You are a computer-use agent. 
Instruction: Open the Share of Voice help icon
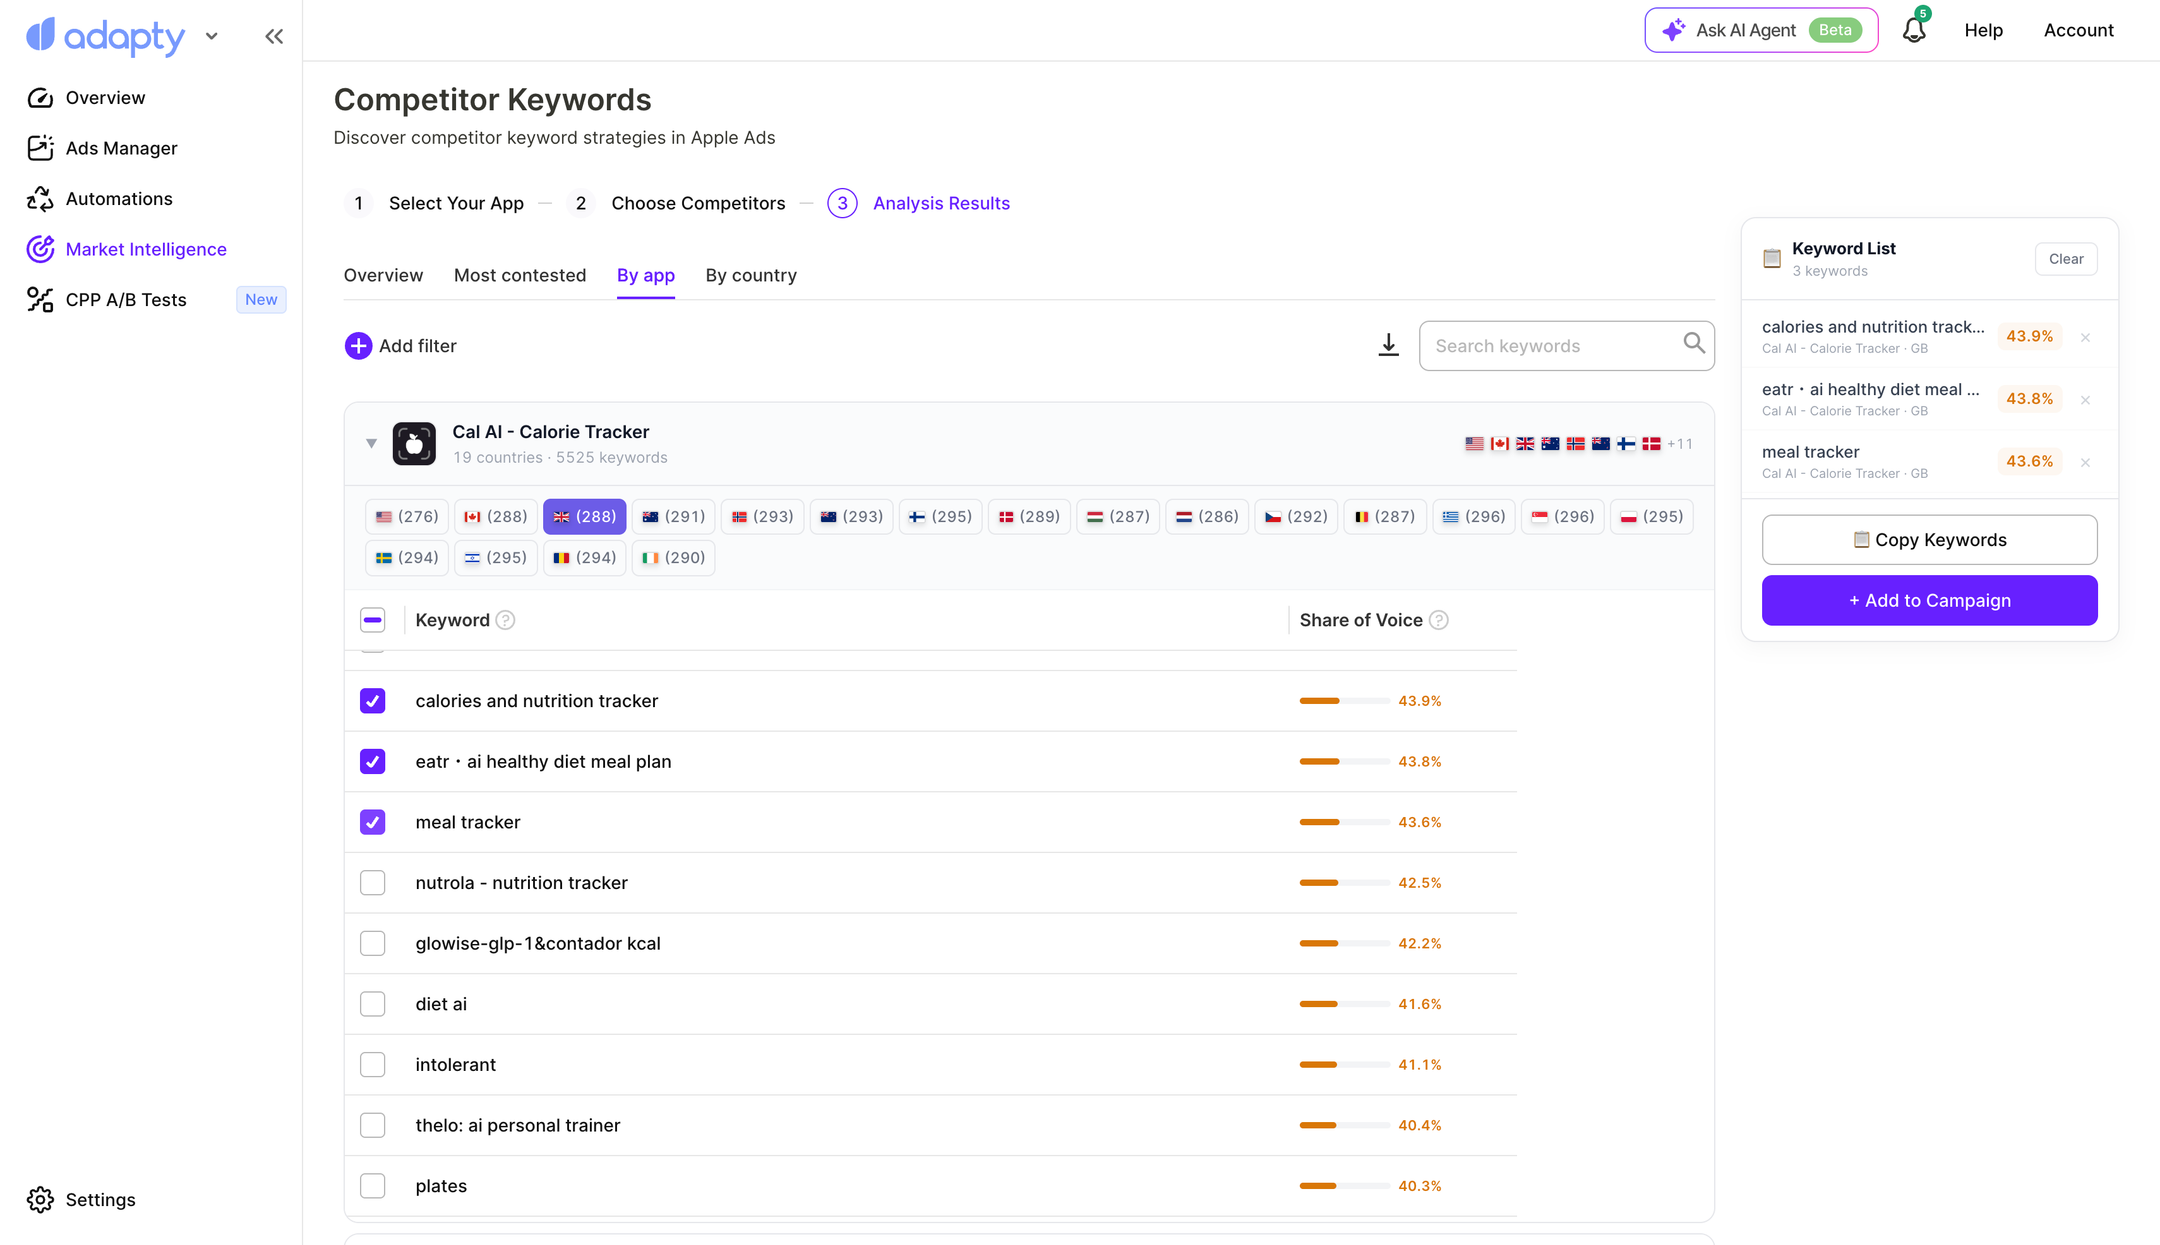1439,620
